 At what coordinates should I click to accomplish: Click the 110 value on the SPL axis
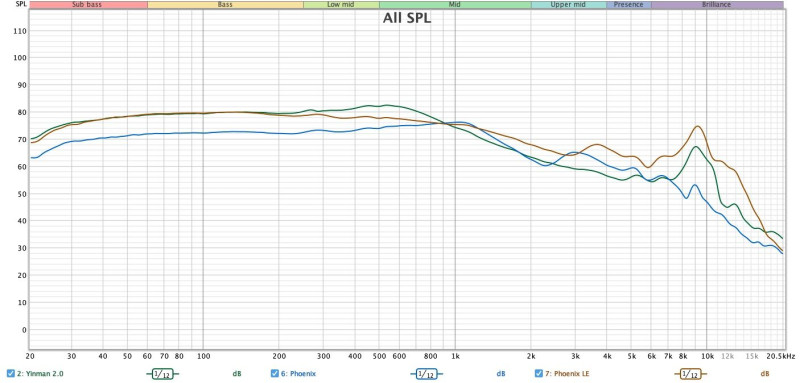(x=21, y=31)
